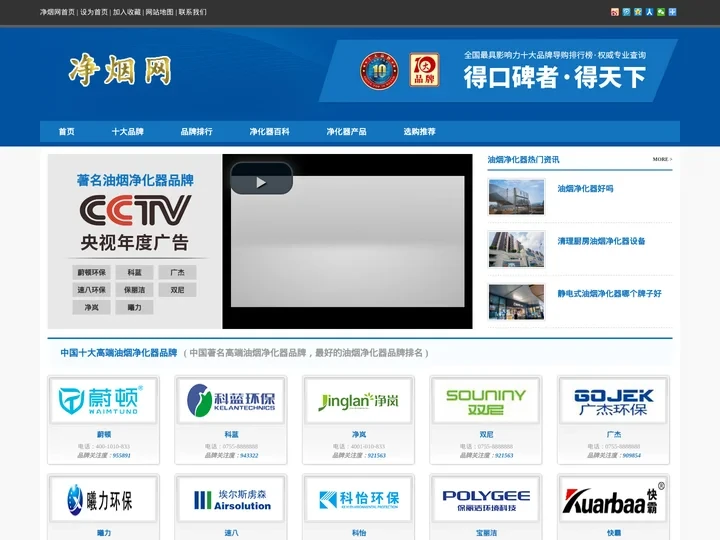
Task: Click the 科怡环保 brand logo
Action: (x=359, y=499)
